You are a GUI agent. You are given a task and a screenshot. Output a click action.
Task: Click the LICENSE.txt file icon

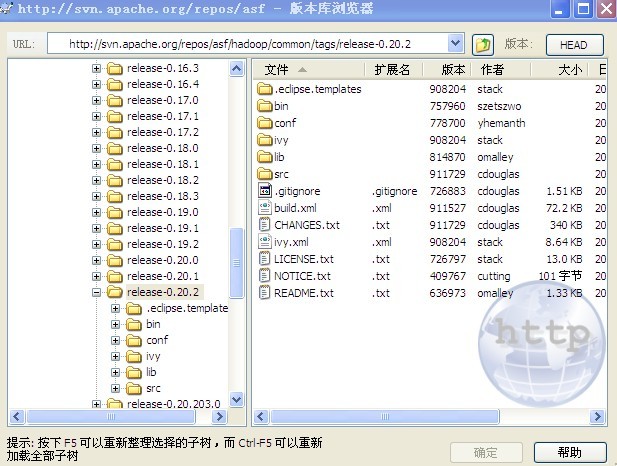click(x=264, y=259)
